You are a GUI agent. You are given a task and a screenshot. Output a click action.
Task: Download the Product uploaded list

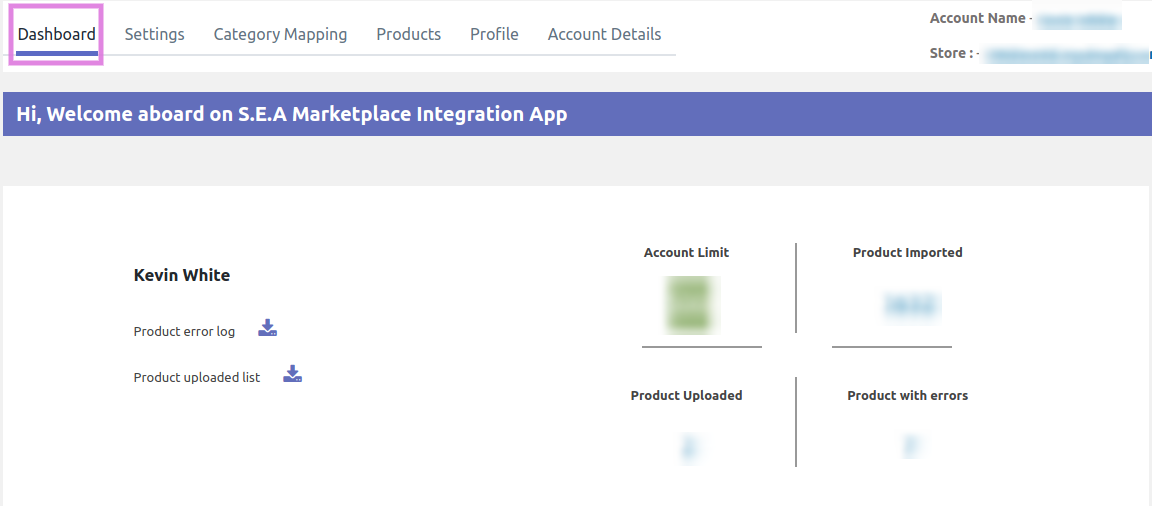click(x=292, y=374)
